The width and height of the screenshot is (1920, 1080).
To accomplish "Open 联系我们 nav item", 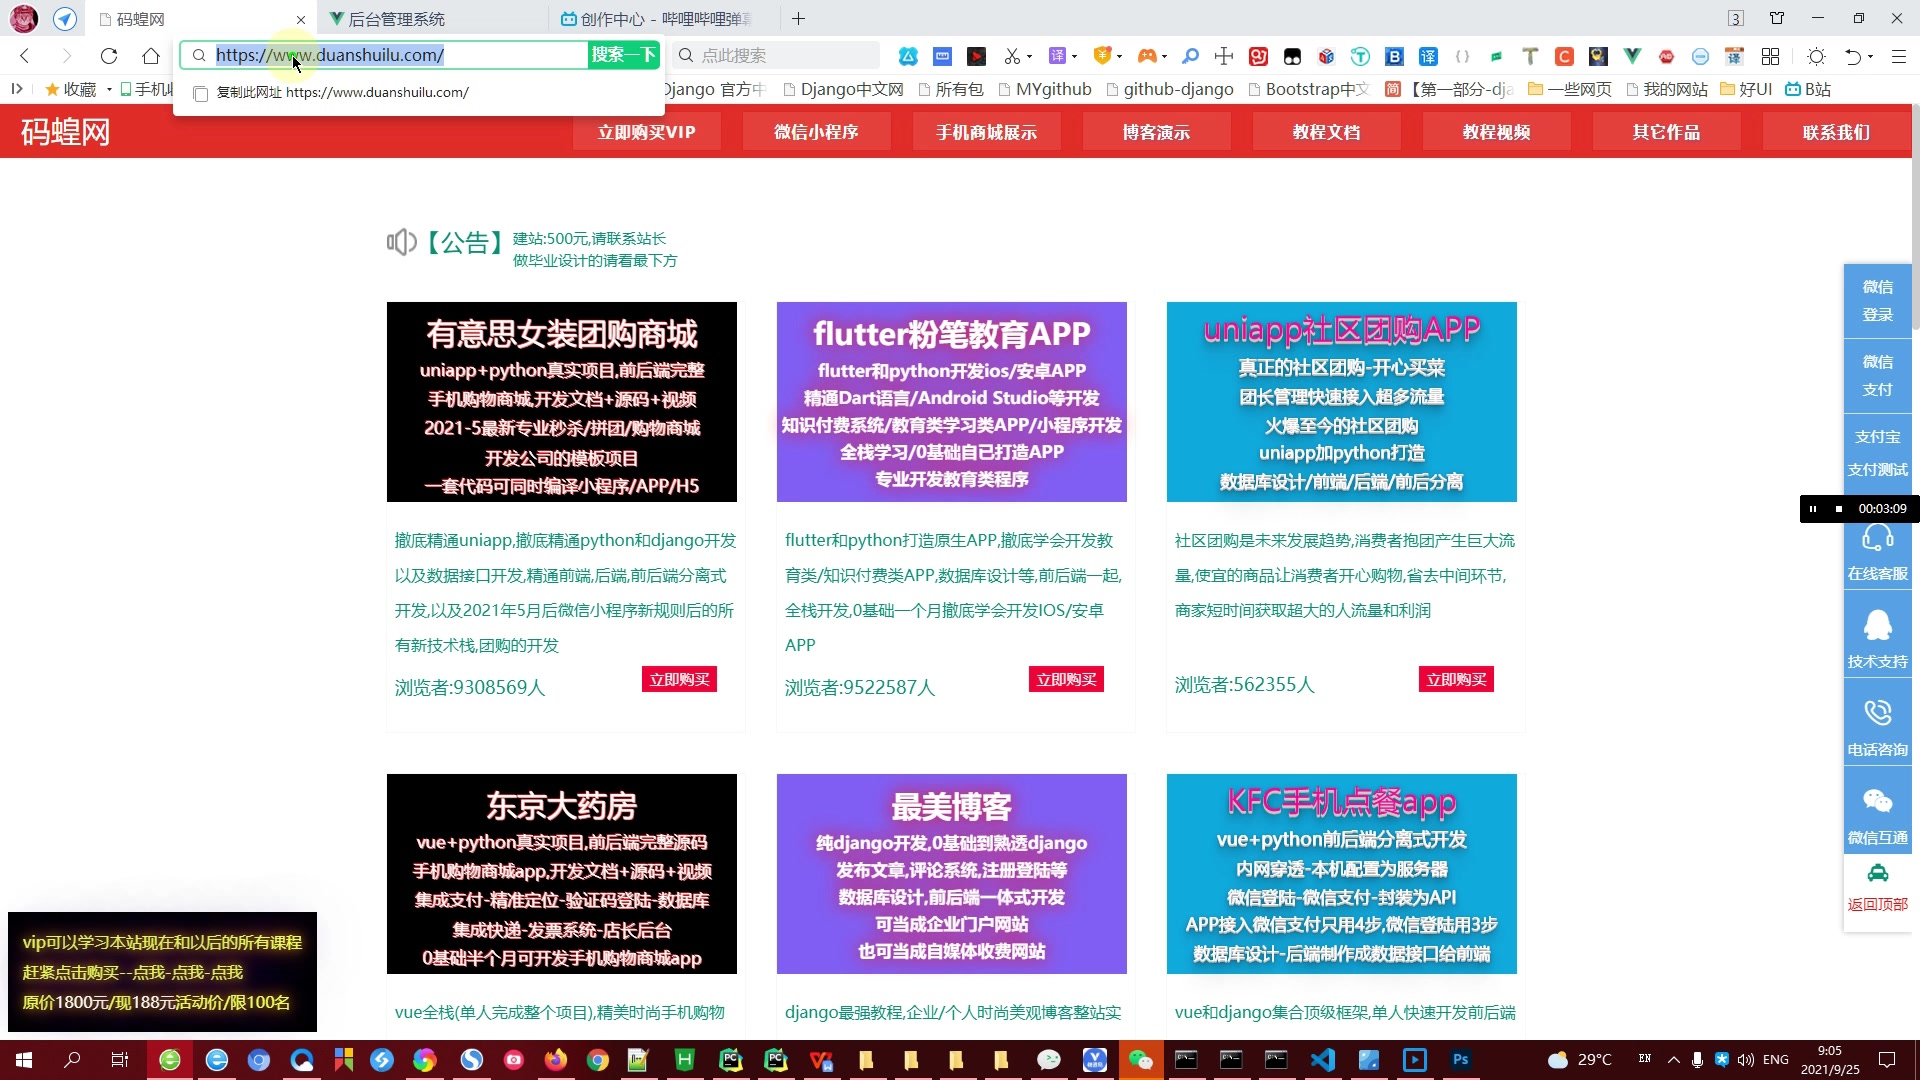I will tap(1837, 132).
